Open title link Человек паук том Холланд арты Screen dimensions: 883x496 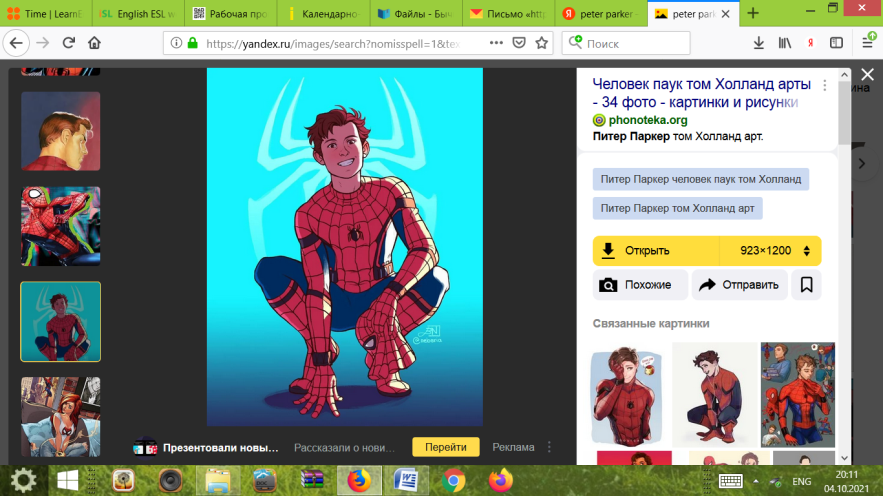tap(702, 93)
